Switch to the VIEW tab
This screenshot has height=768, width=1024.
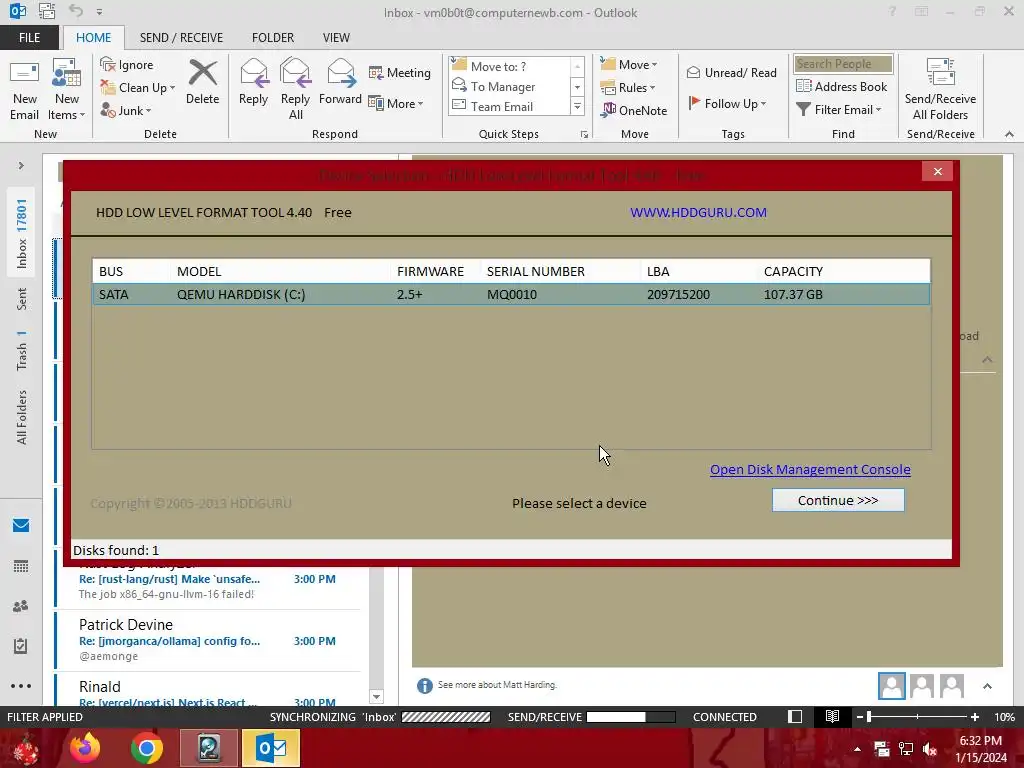pos(336,38)
